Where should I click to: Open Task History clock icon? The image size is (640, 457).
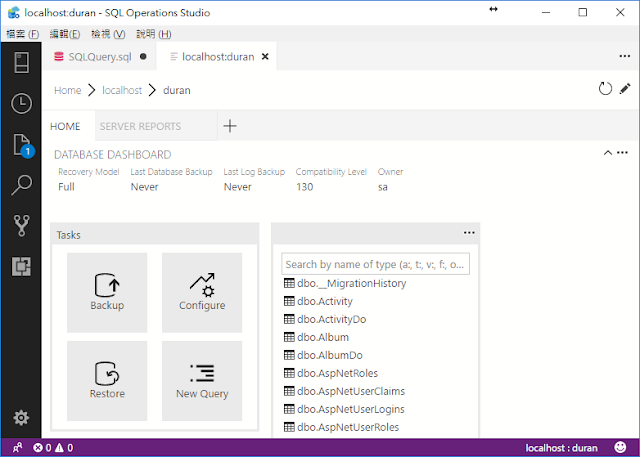tap(21, 103)
